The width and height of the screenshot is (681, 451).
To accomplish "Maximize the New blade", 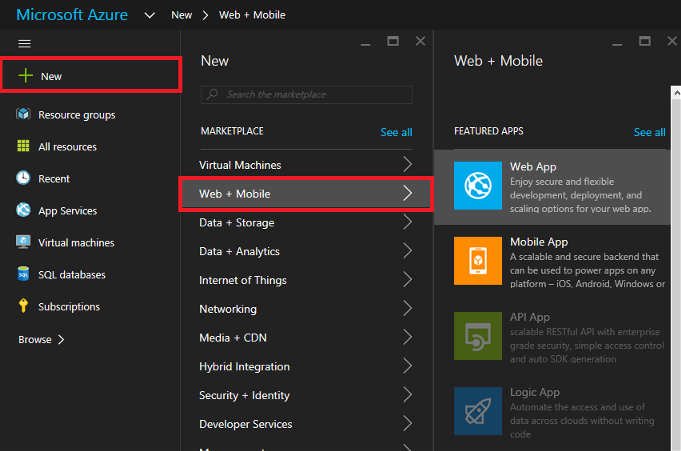I will click(393, 41).
